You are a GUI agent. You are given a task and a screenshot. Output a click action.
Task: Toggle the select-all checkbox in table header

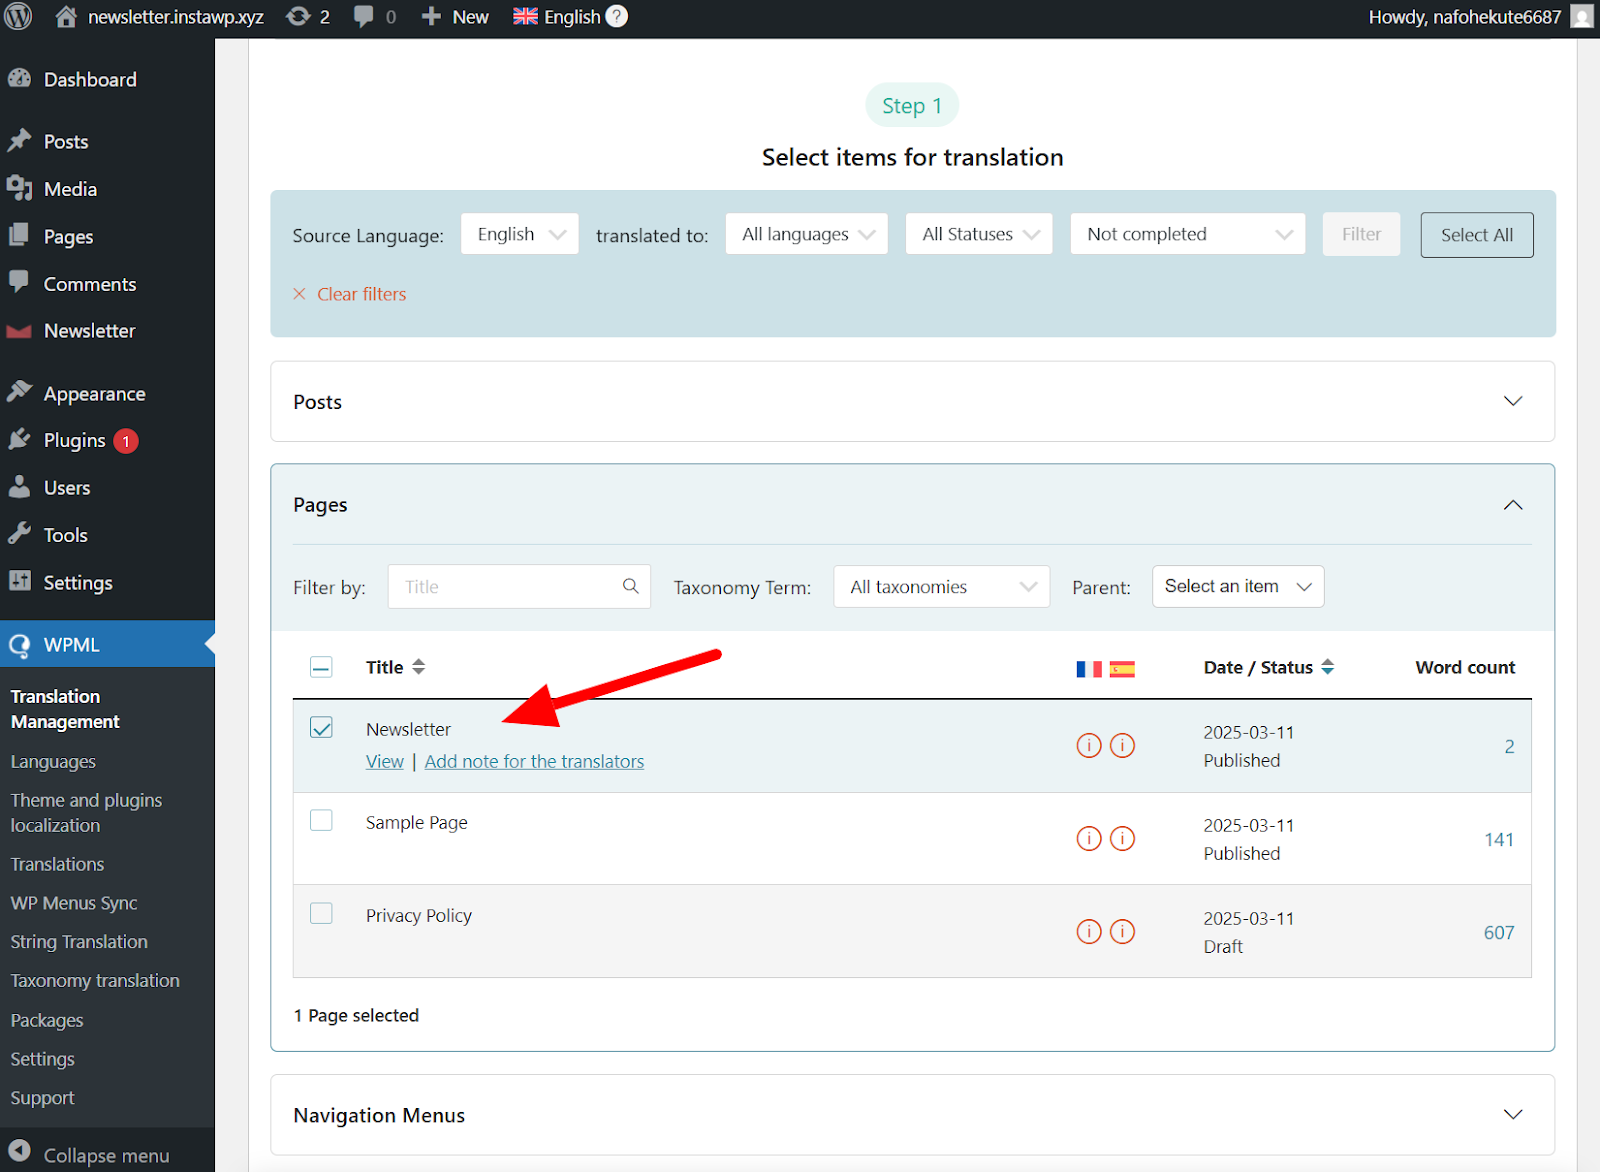(x=321, y=668)
